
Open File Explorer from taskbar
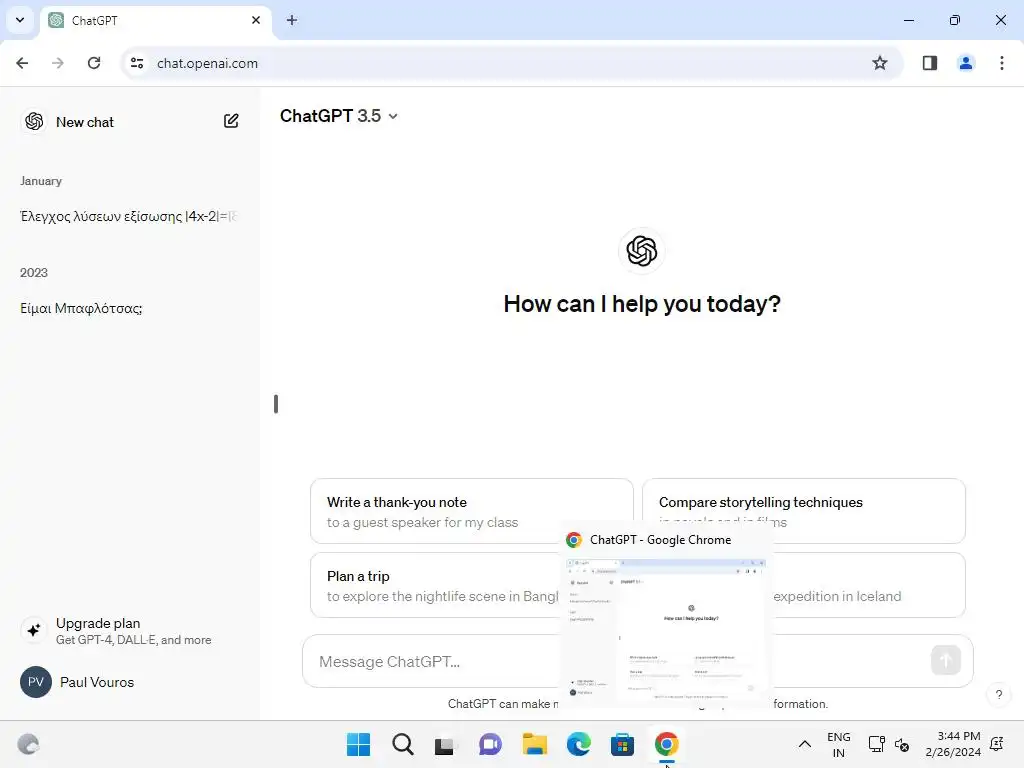pyautogui.click(x=534, y=744)
